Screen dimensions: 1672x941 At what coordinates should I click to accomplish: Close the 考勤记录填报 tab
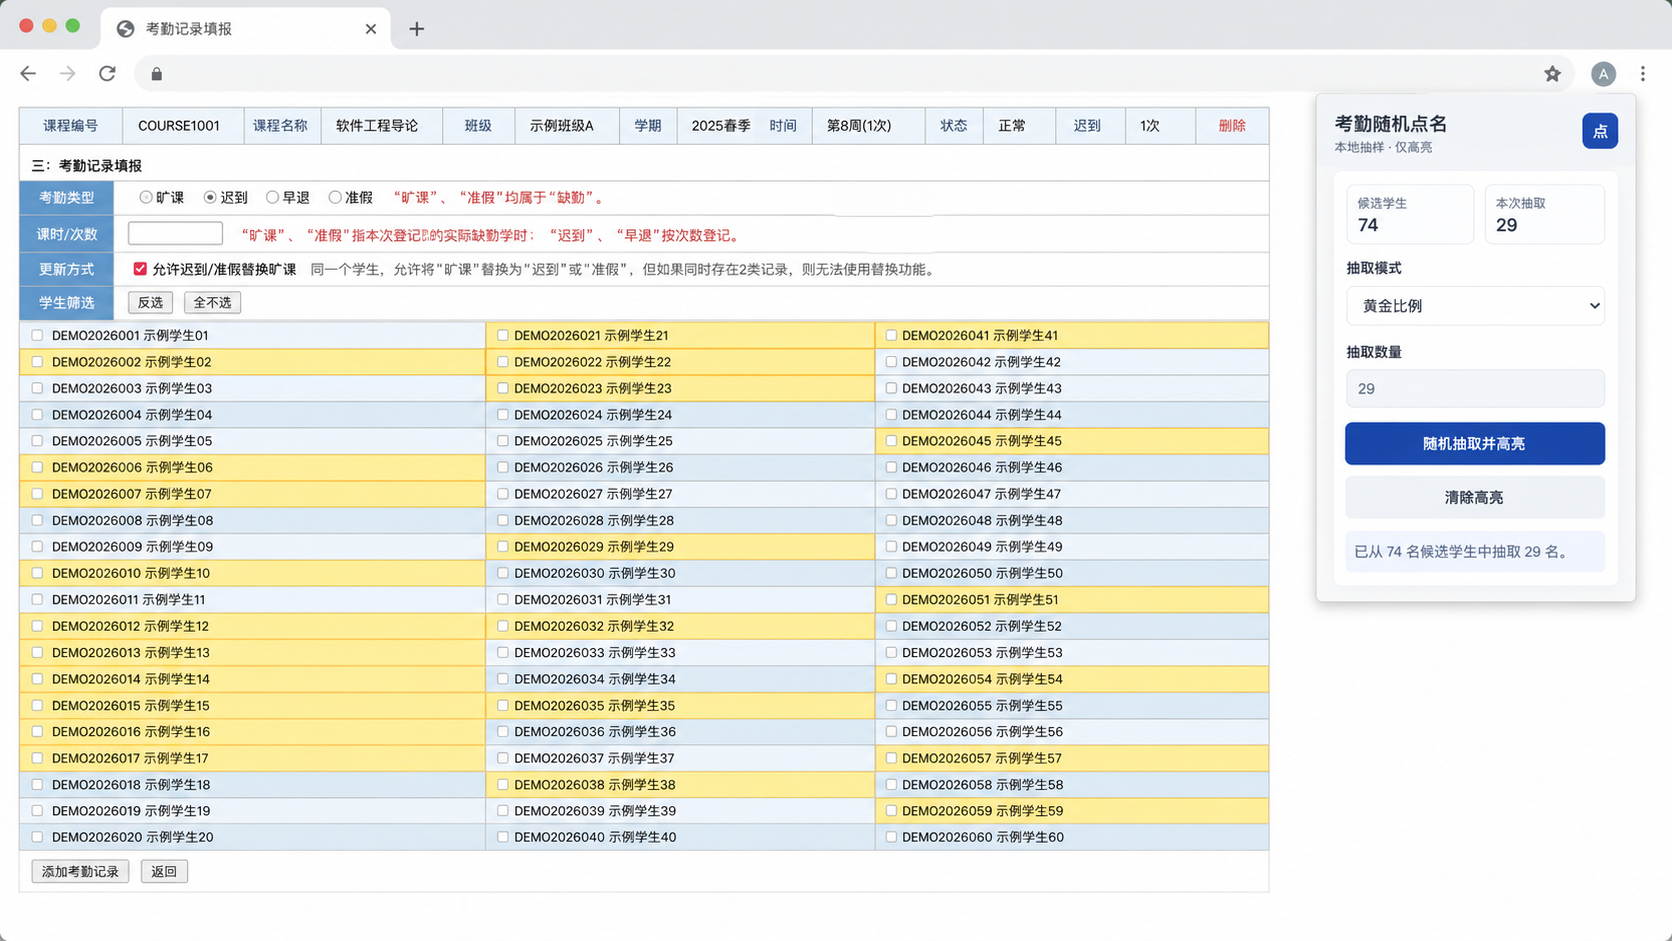click(371, 29)
